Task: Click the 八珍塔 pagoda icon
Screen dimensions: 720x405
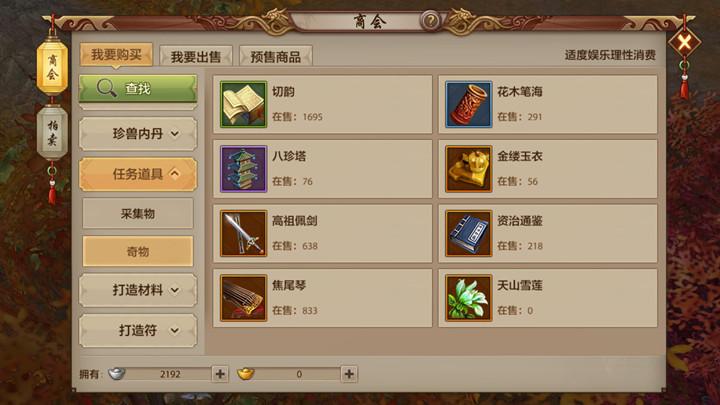Action: point(243,169)
